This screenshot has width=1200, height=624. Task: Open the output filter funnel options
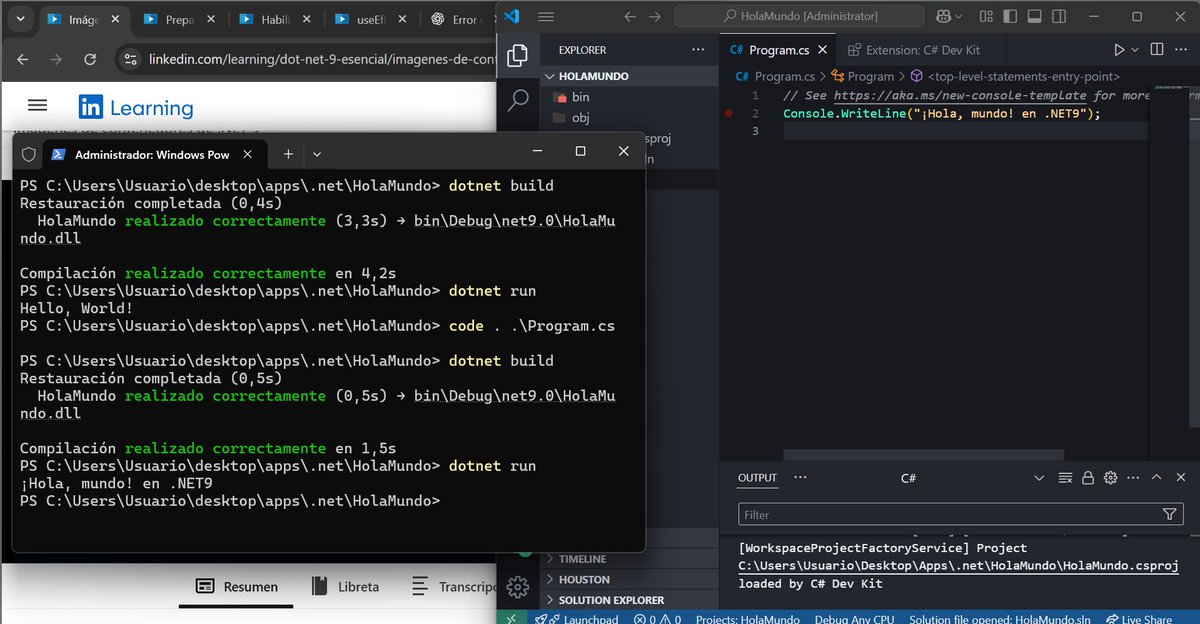click(x=1170, y=514)
